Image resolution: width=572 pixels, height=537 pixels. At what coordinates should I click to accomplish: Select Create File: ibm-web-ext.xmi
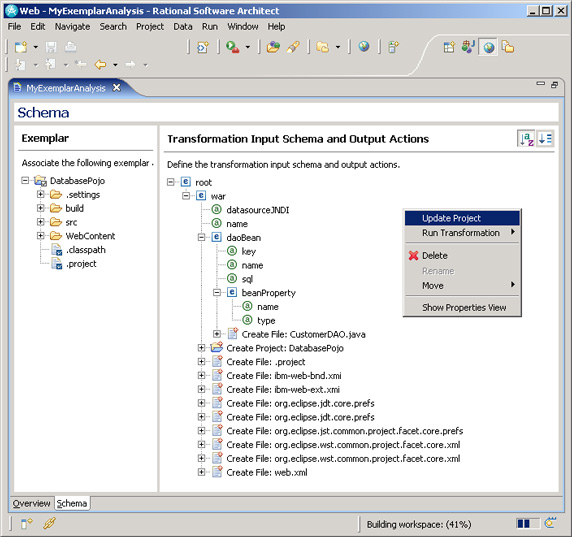pos(283,390)
